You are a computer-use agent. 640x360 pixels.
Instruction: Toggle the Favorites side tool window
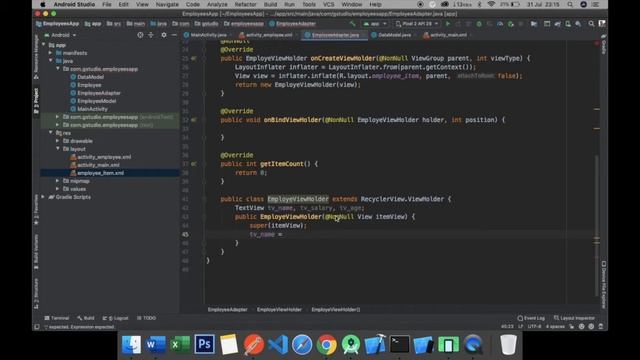click(x=36, y=210)
